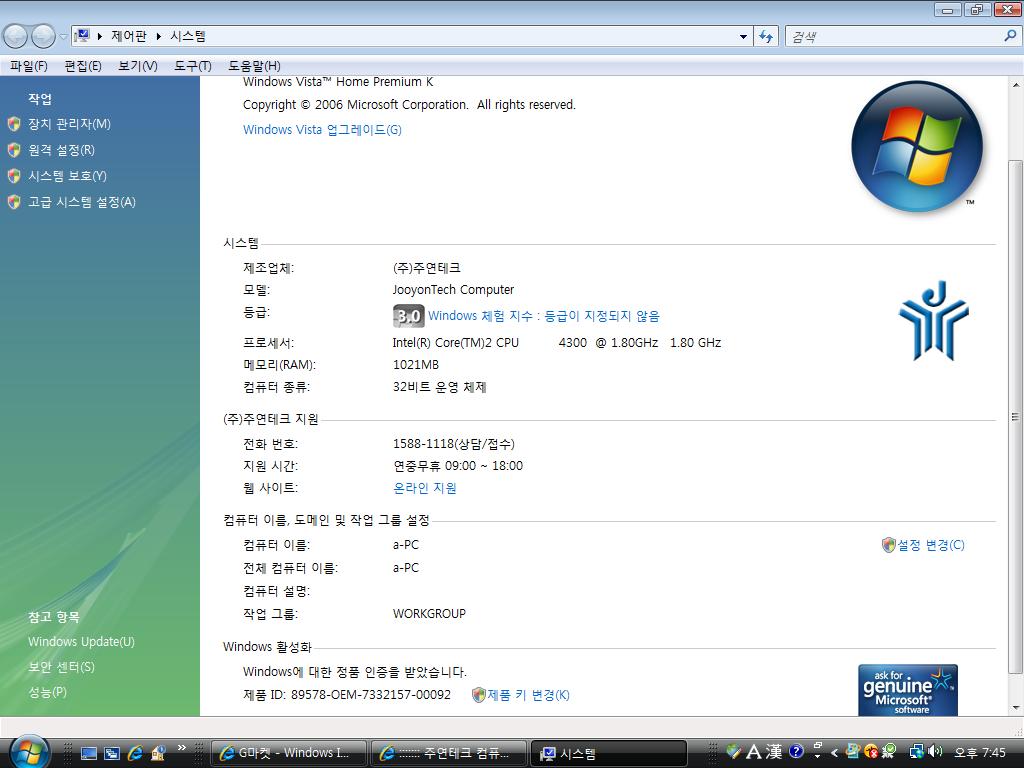Click Show Desktop quick launch icon
Screen dimensions: 1024x768
point(89,754)
